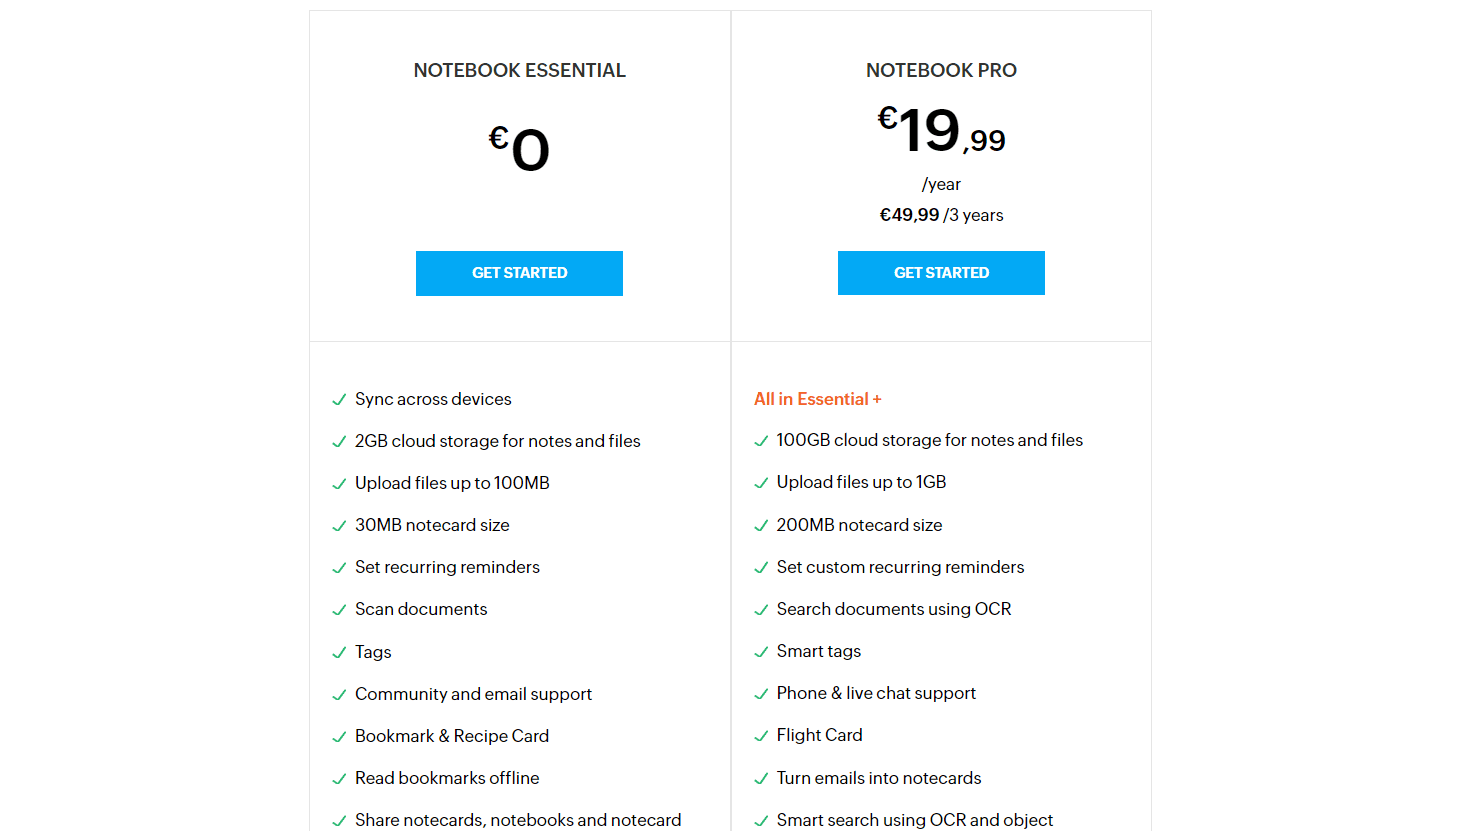Select the €19,99 yearly price
This screenshot has width=1475, height=831.
941,131
